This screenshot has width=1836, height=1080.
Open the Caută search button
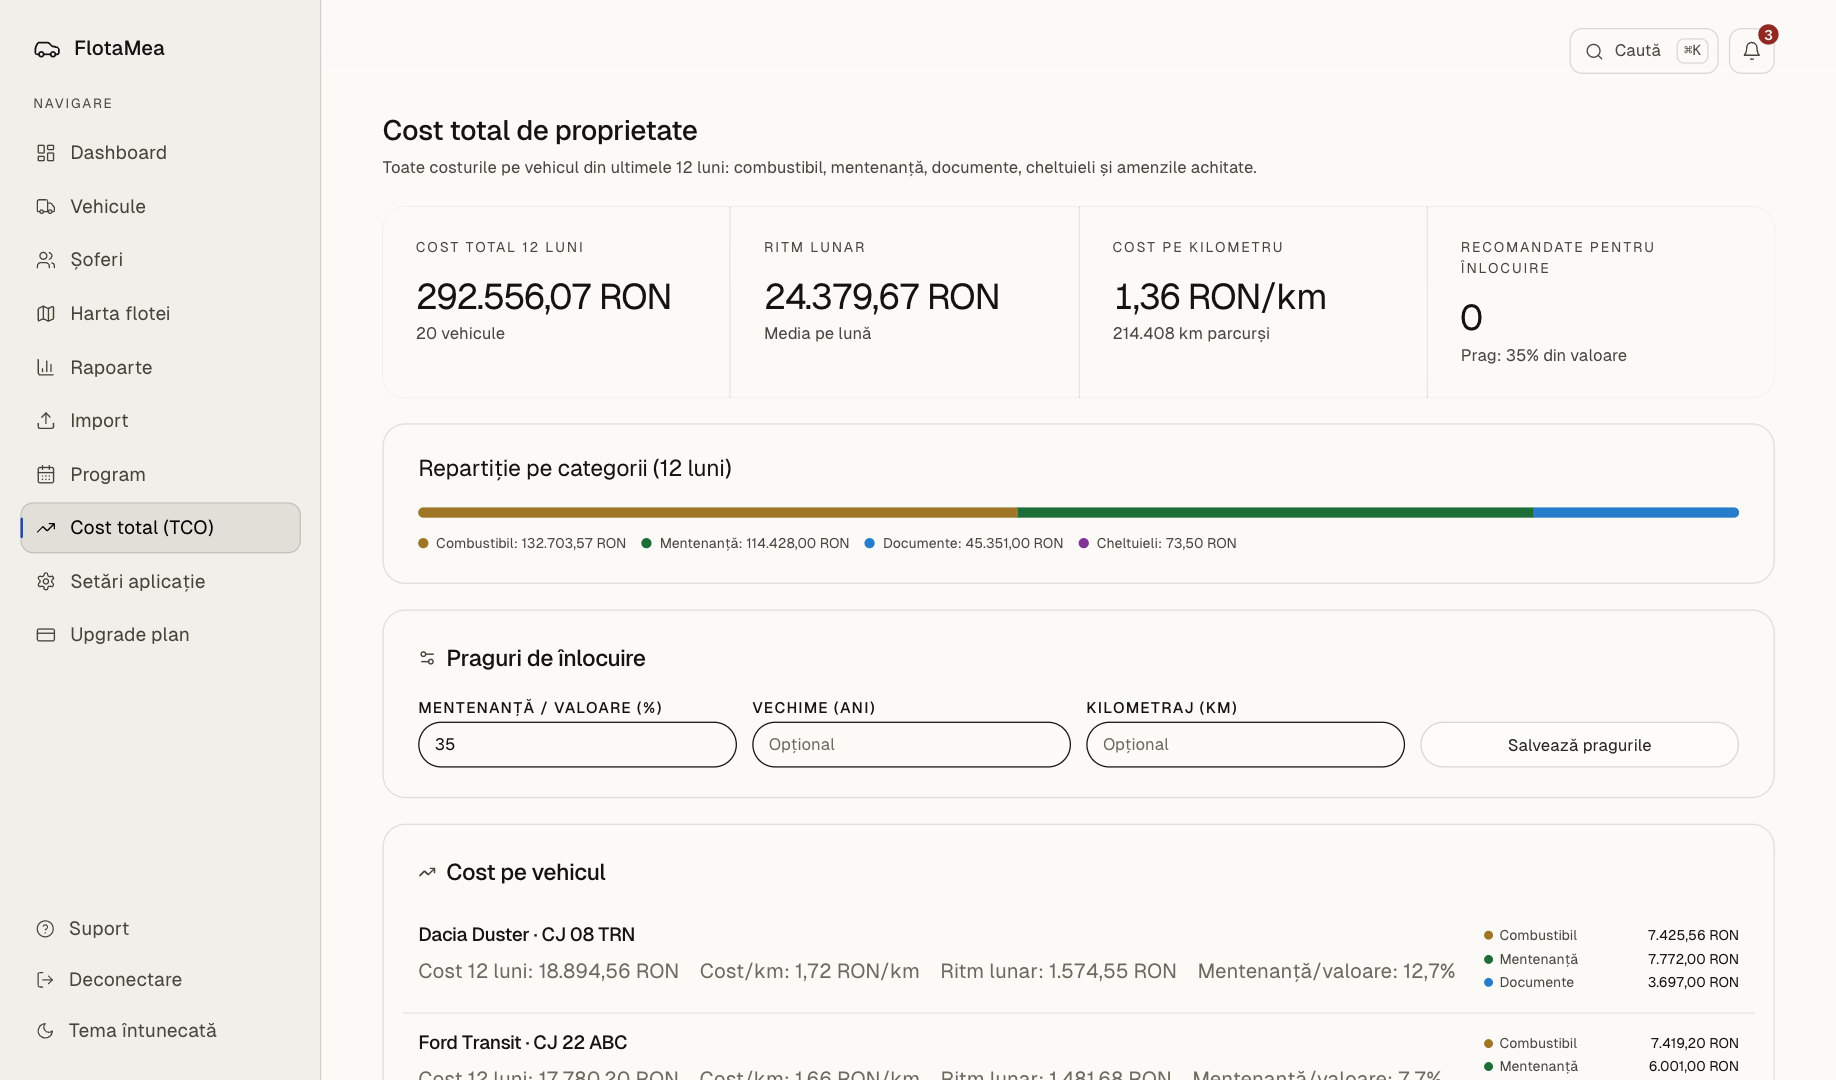tap(1643, 51)
